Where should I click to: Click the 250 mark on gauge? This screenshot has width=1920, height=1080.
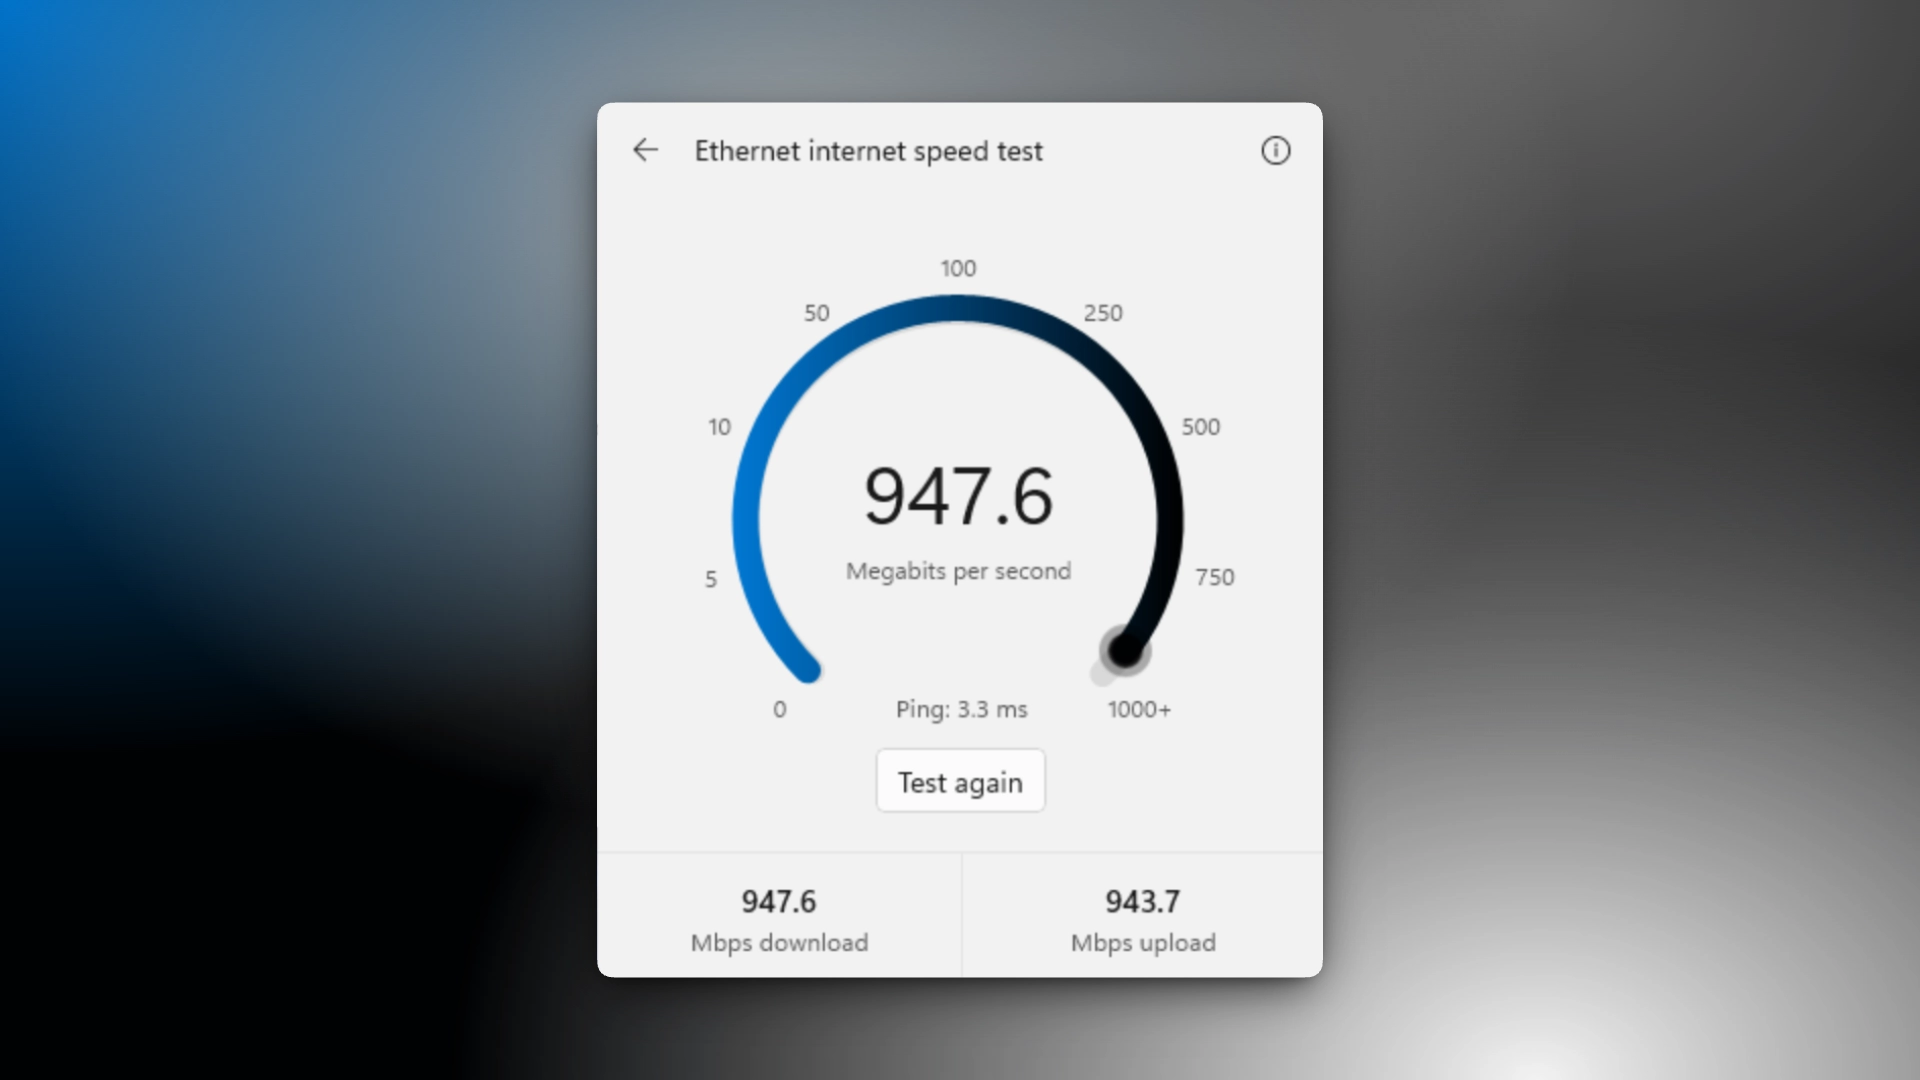tap(1102, 313)
